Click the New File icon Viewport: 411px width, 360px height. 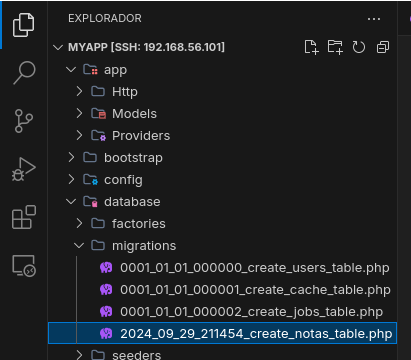coord(311,47)
